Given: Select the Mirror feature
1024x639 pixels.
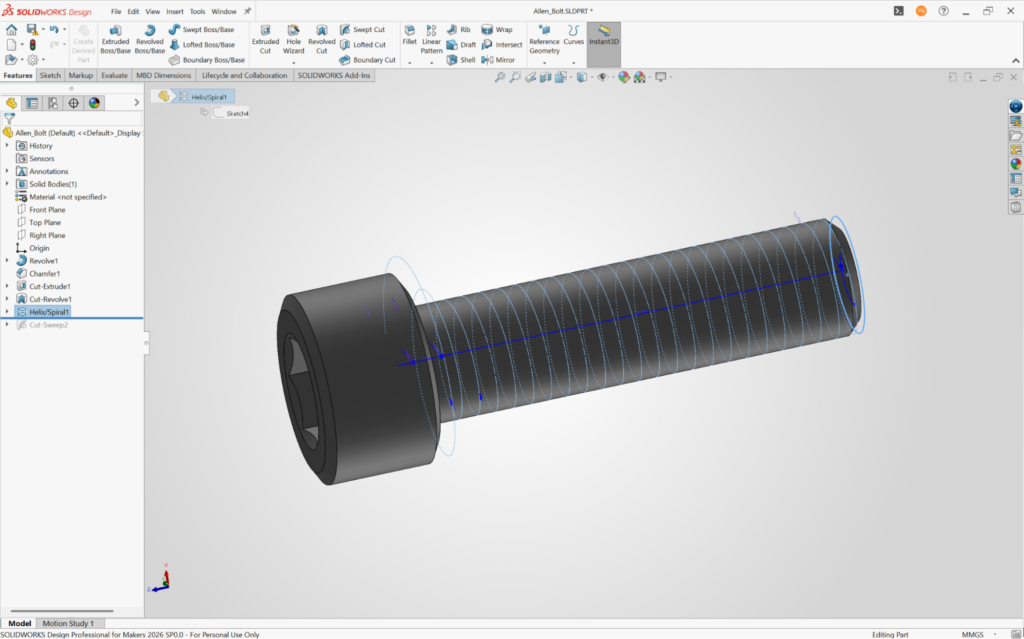Looking at the screenshot, I should point(498,59).
